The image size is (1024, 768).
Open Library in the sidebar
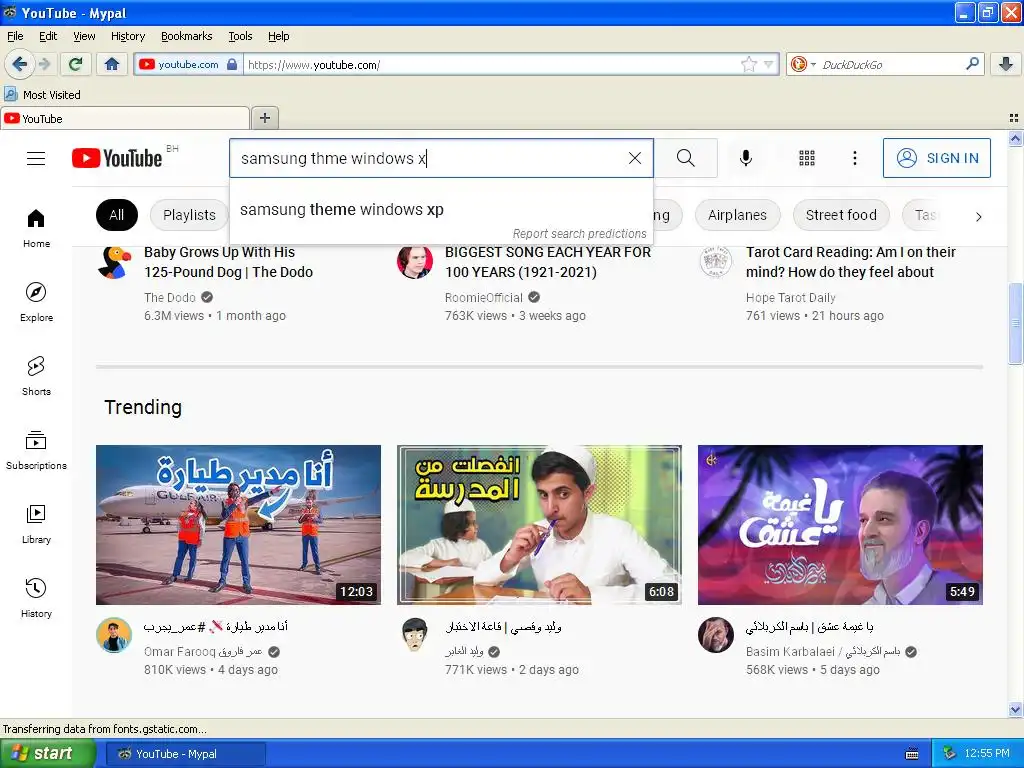[x=36, y=524]
